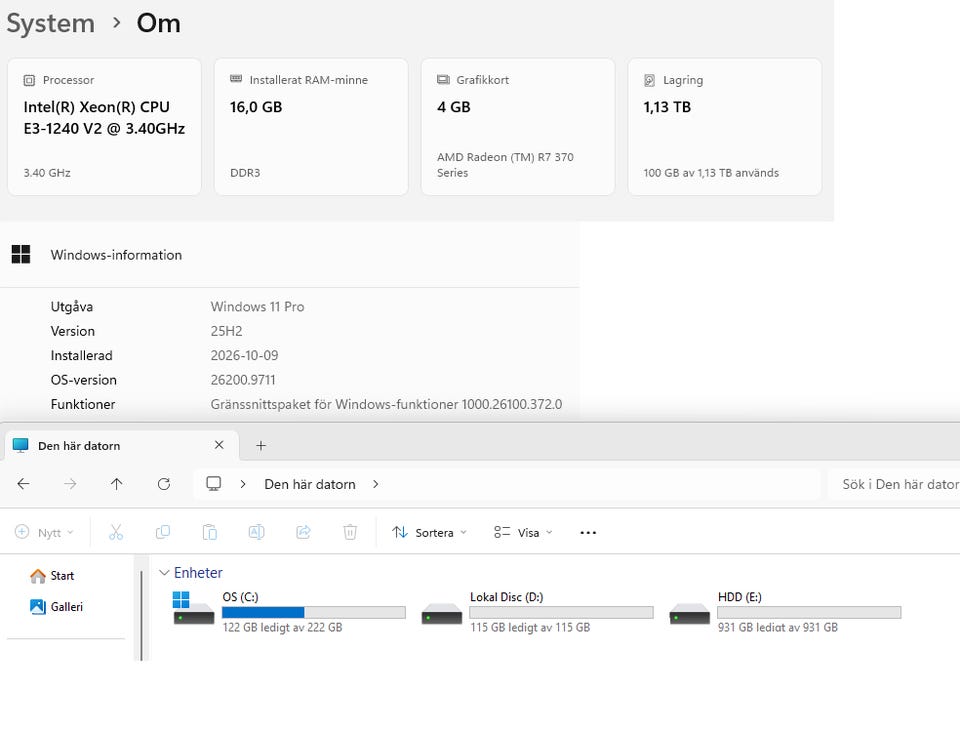Go forward with the right arrow
Viewport: 960px width, 732px height.
(x=70, y=484)
